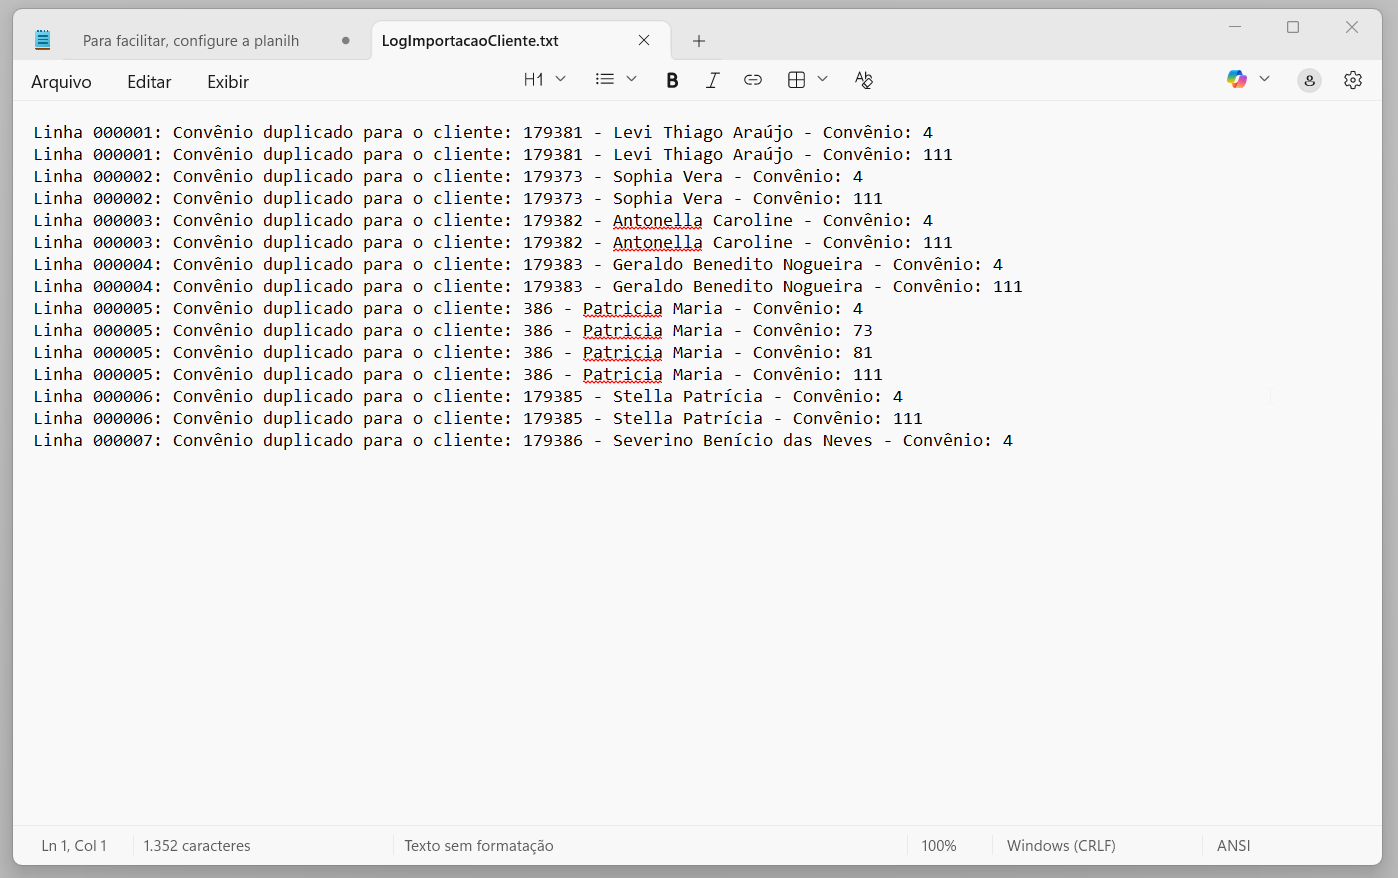Expand the table options dropdown arrow
The height and width of the screenshot is (878, 1398).
click(823, 79)
